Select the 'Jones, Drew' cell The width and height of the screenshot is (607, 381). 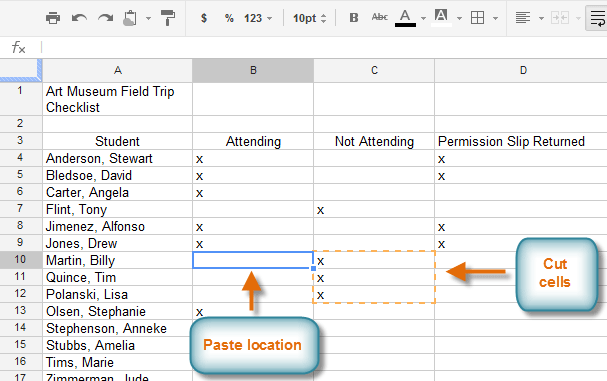pyautogui.click(x=117, y=244)
